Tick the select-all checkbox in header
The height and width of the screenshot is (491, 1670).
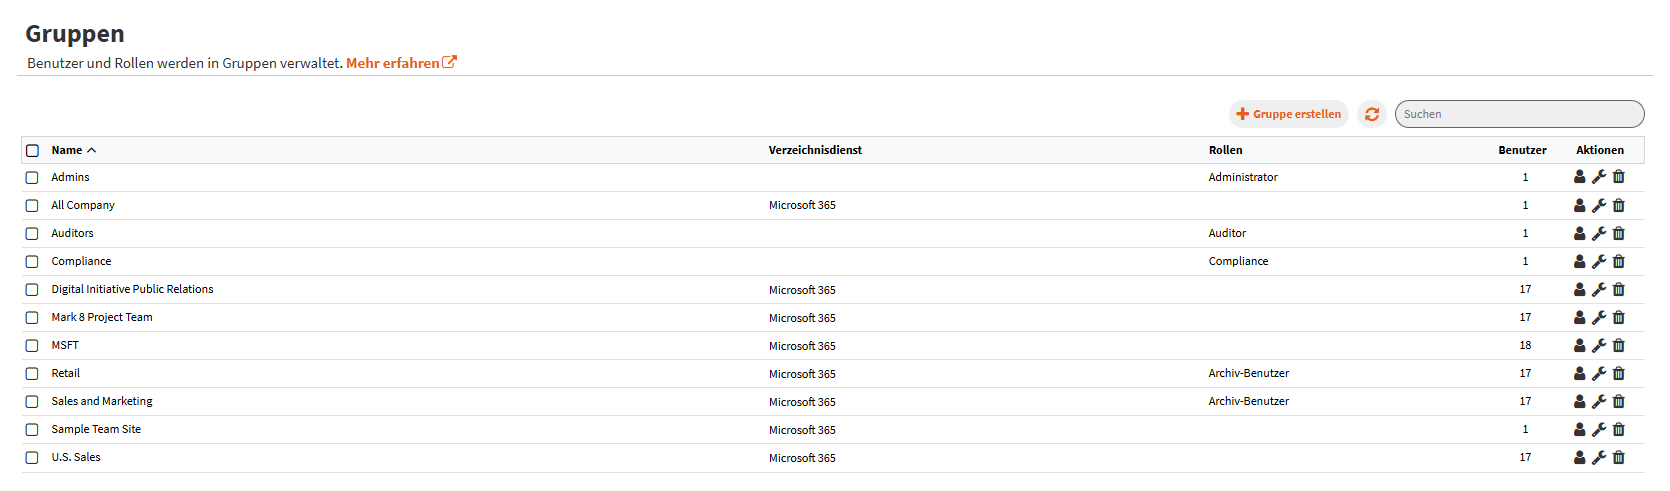pyautogui.click(x=32, y=150)
